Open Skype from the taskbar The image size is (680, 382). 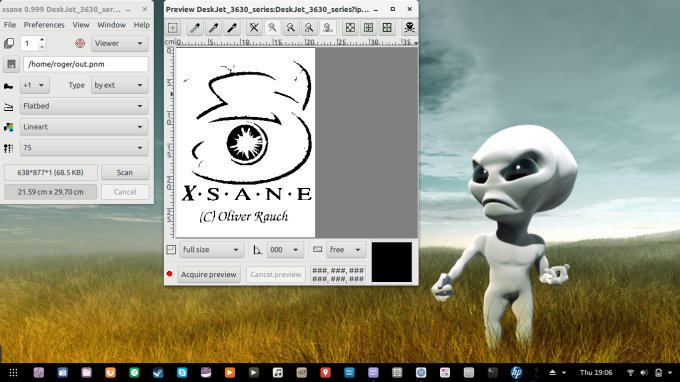[x=182, y=372]
